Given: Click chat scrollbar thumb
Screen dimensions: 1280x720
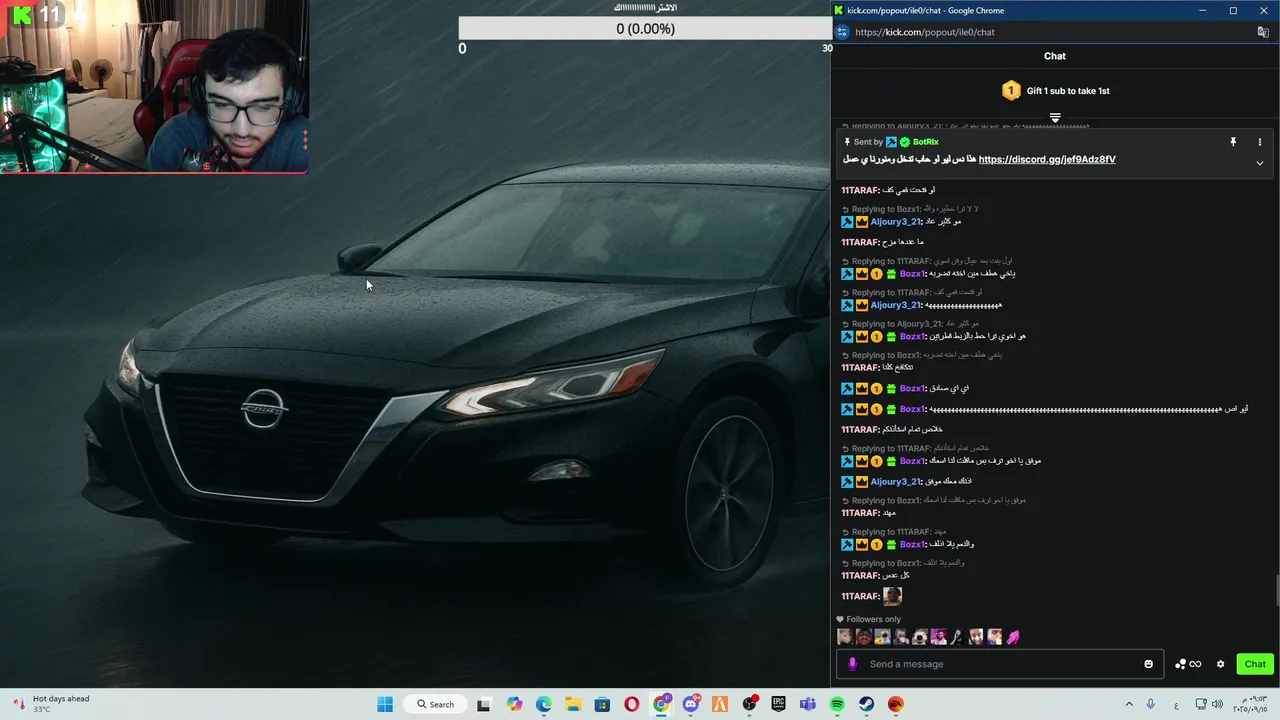Looking at the screenshot, I should (1275, 590).
